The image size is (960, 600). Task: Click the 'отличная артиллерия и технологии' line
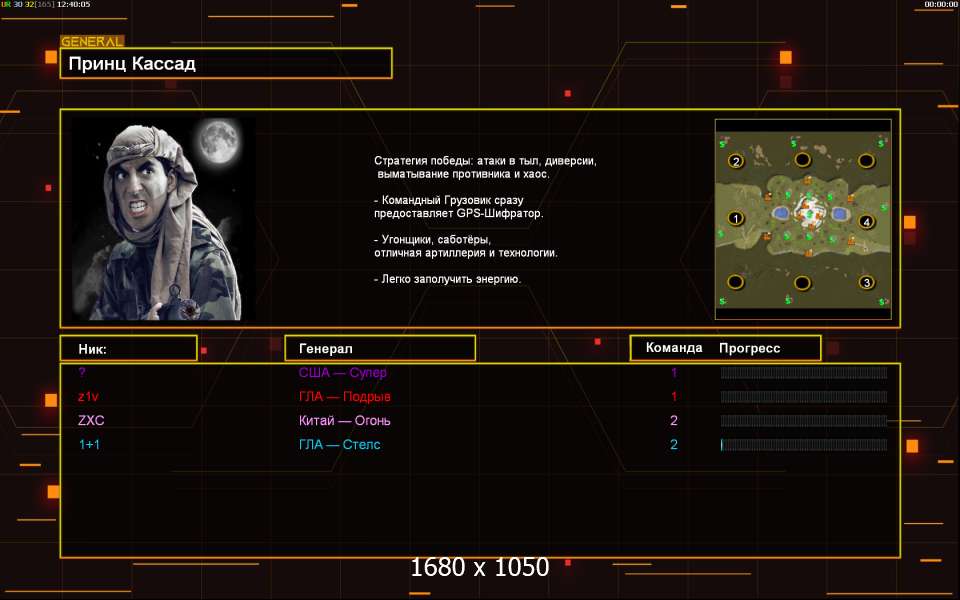[466, 253]
